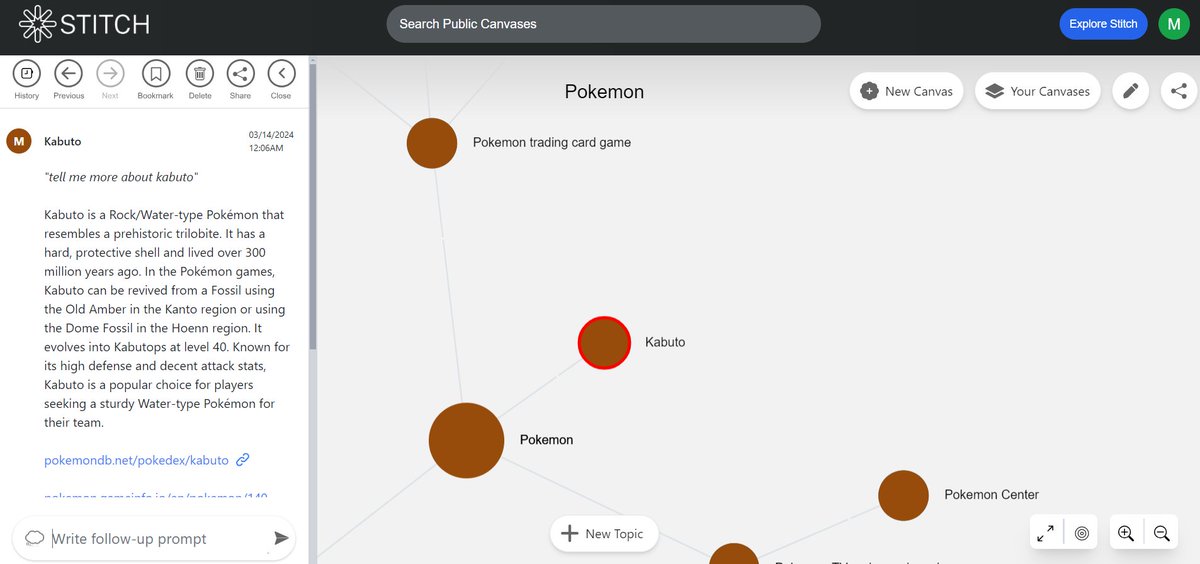
Task: Open the green M user avatar
Action: pyautogui.click(x=1174, y=24)
